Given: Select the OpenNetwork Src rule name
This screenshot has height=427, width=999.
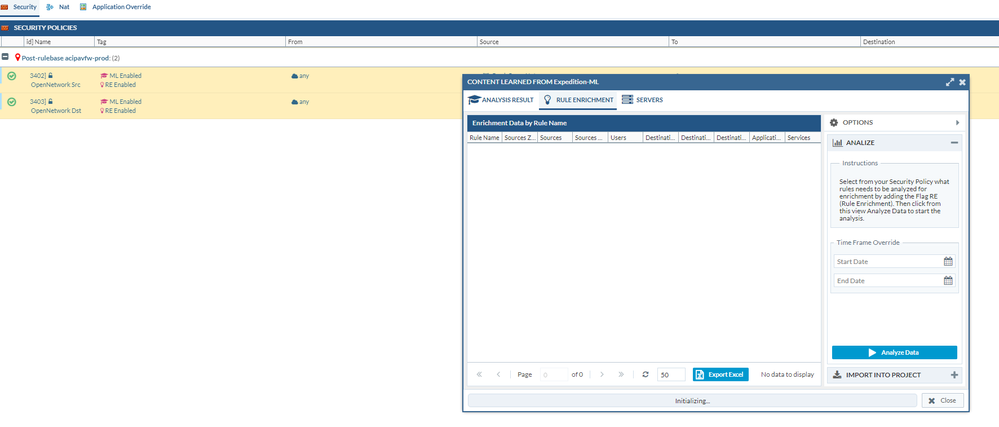Looking at the screenshot, I should [55, 84].
